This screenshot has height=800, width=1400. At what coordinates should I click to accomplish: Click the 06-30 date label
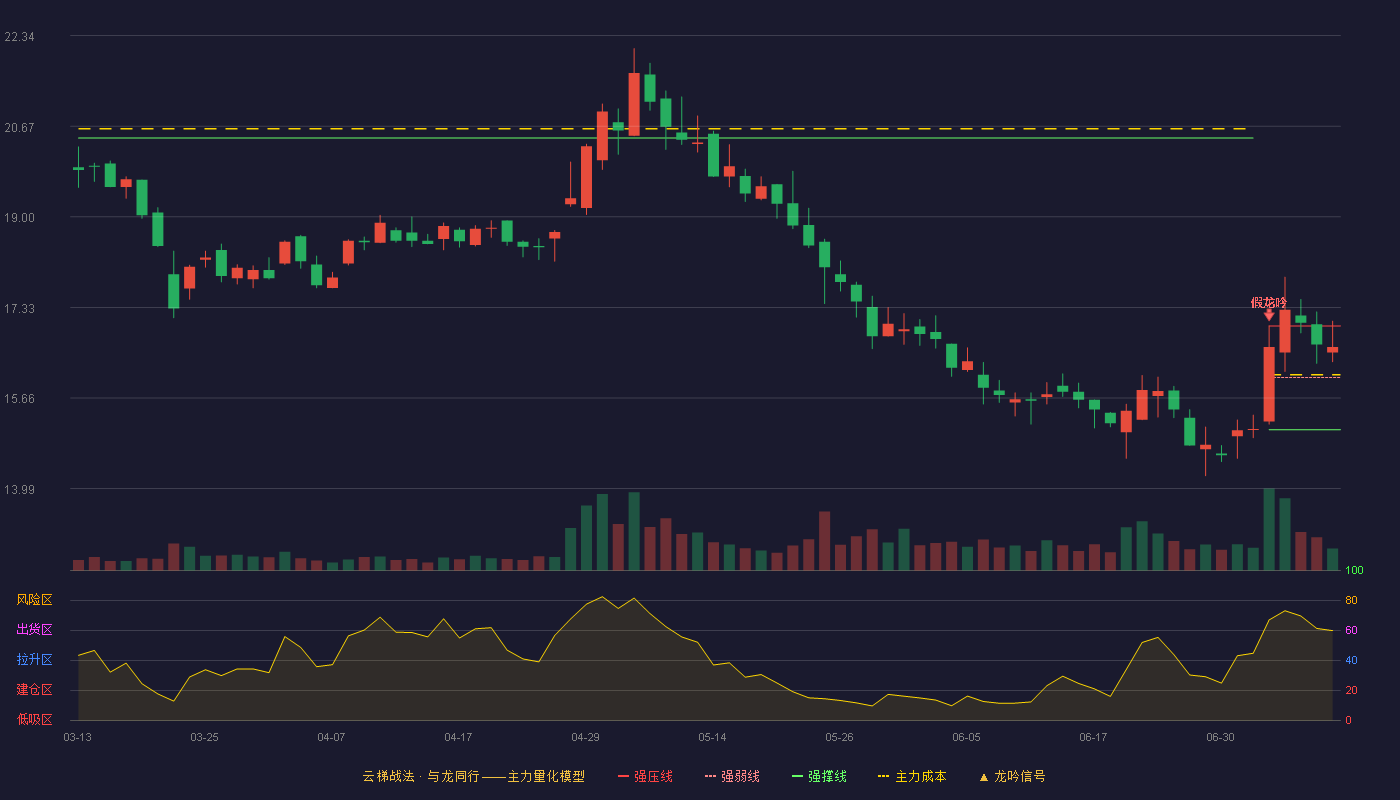tap(1220, 737)
